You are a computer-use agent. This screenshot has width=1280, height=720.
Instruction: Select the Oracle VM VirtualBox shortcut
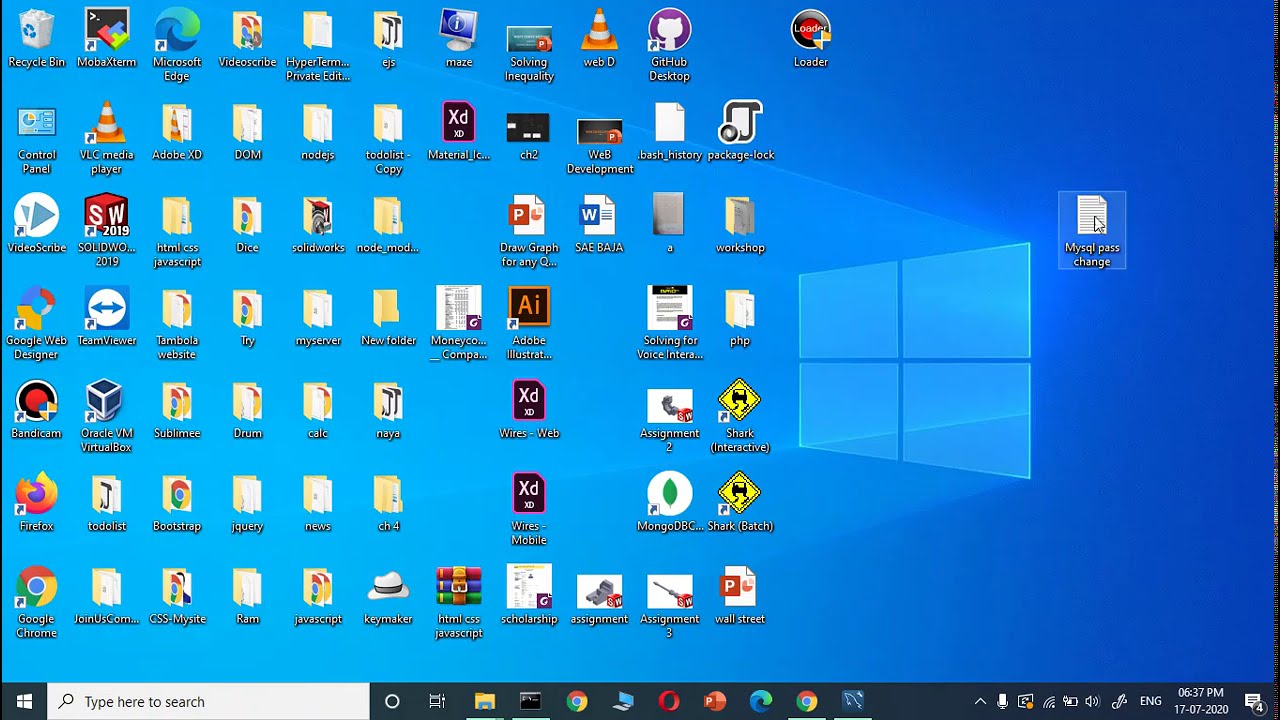(x=107, y=418)
